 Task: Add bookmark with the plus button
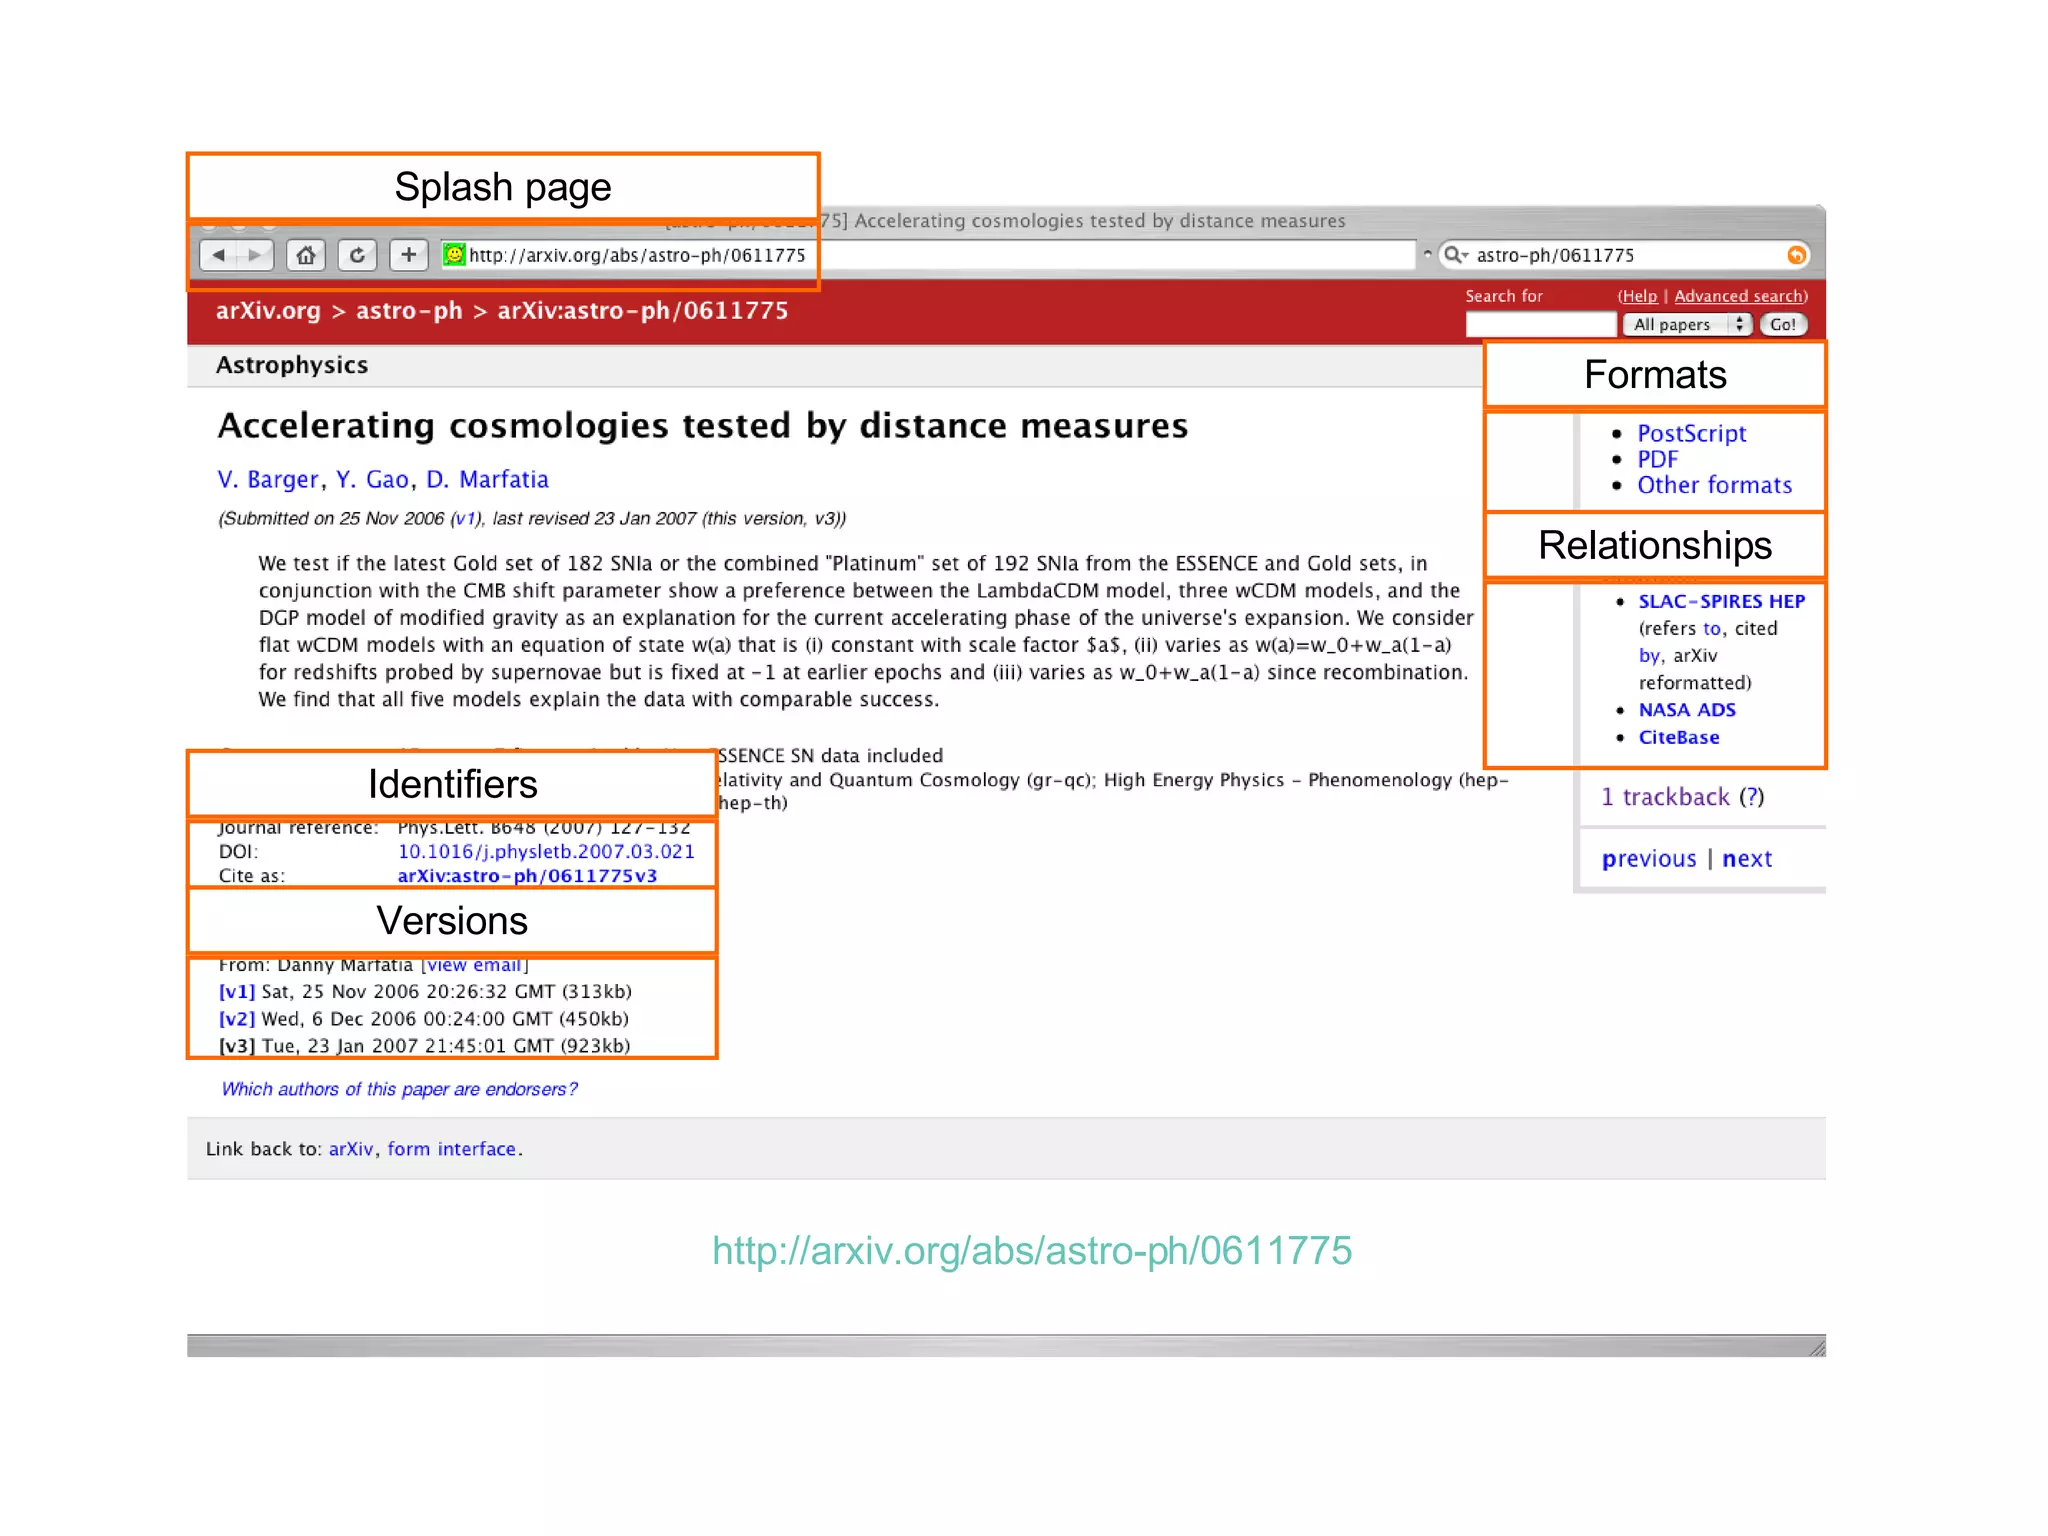pos(408,255)
